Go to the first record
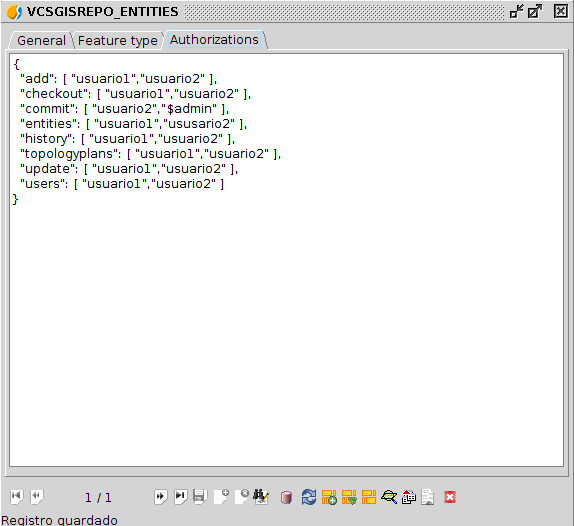 point(16,497)
